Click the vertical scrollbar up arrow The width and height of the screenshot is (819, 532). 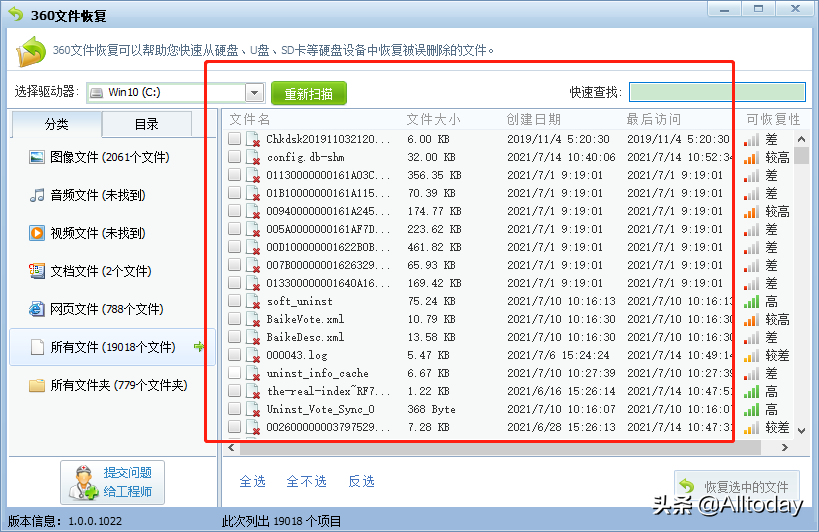point(802,139)
